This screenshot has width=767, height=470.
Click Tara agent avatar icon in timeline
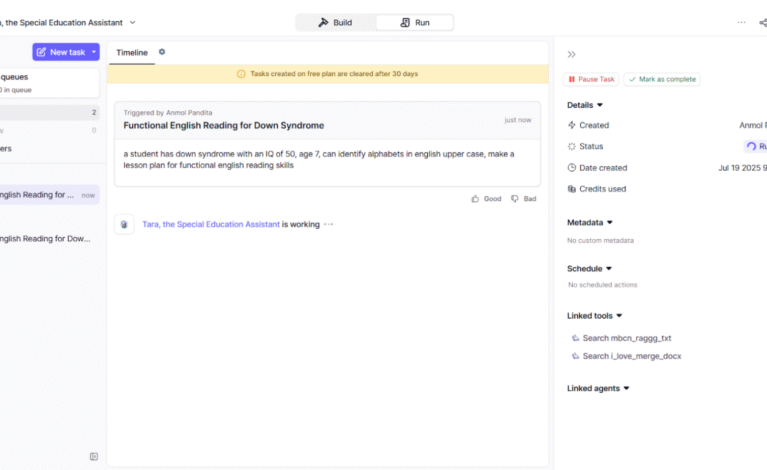tap(124, 224)
